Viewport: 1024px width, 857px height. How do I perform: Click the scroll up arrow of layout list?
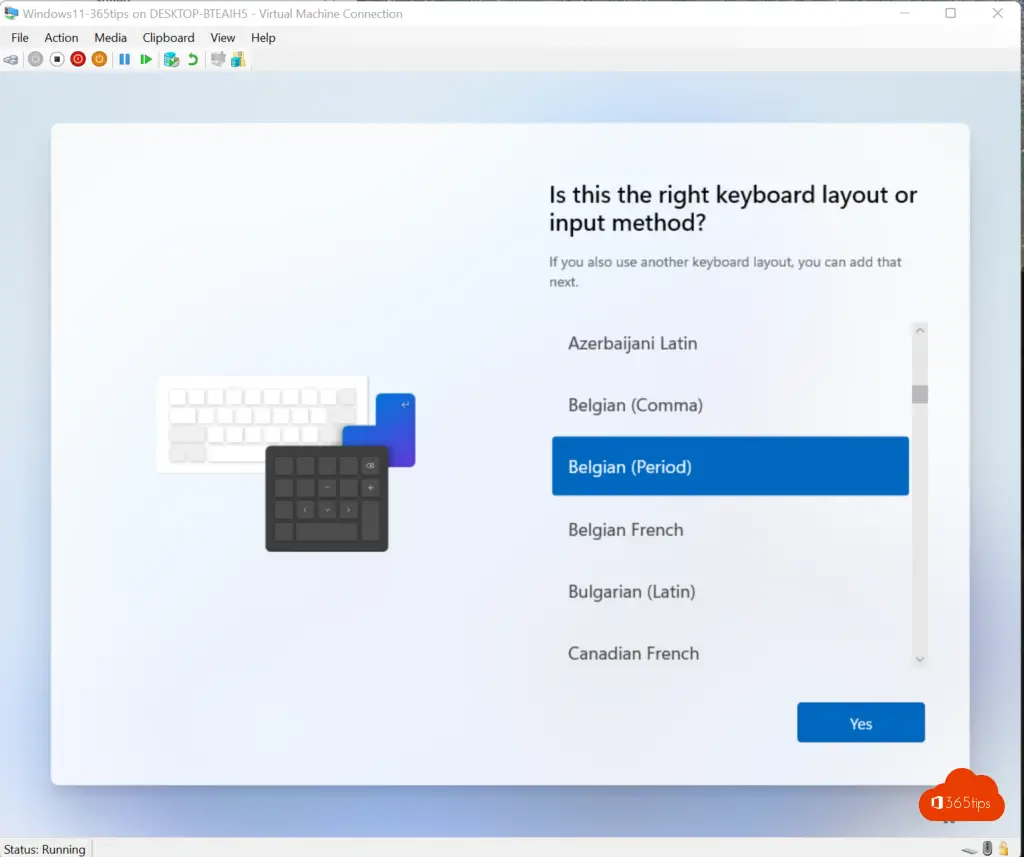point(920,330)
